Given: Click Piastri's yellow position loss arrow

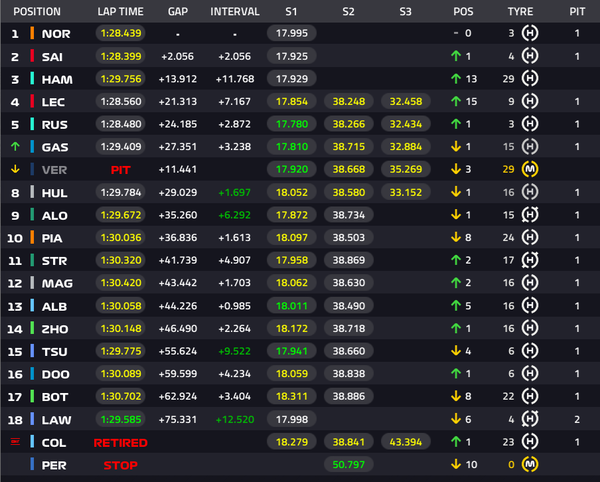Looking at the screenshot, I should [x=456, y=238].
